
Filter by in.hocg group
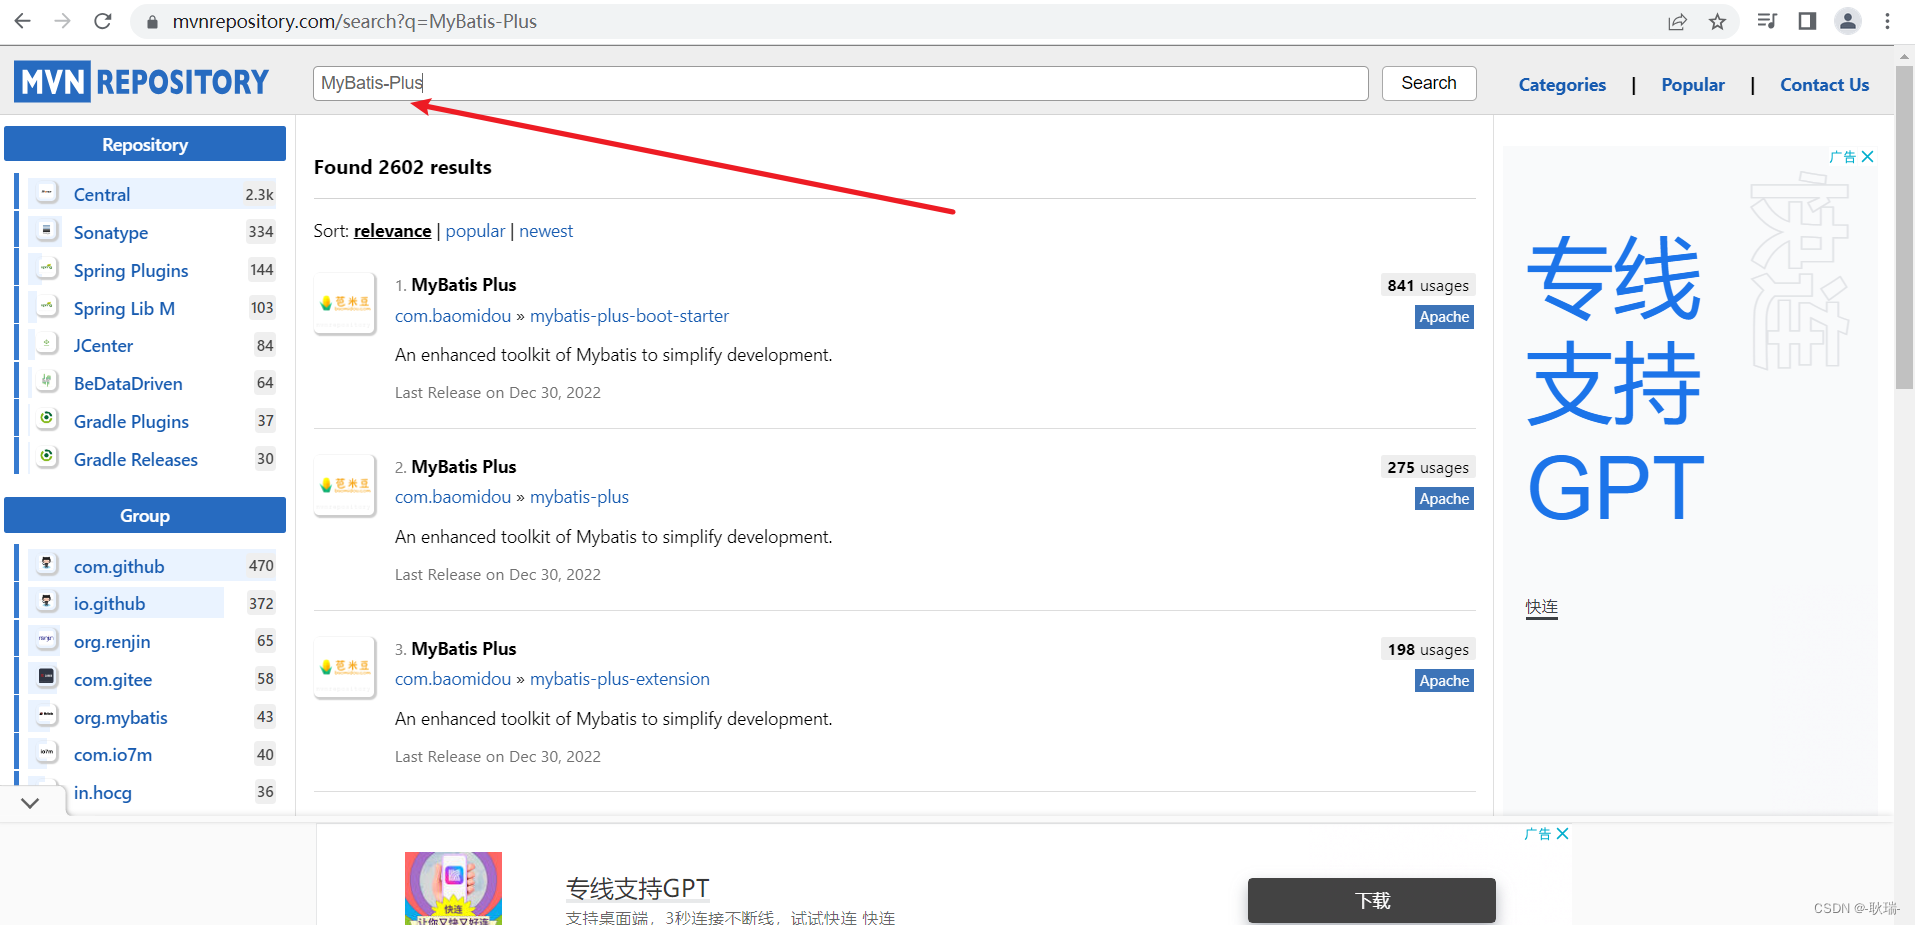(103, 793)
